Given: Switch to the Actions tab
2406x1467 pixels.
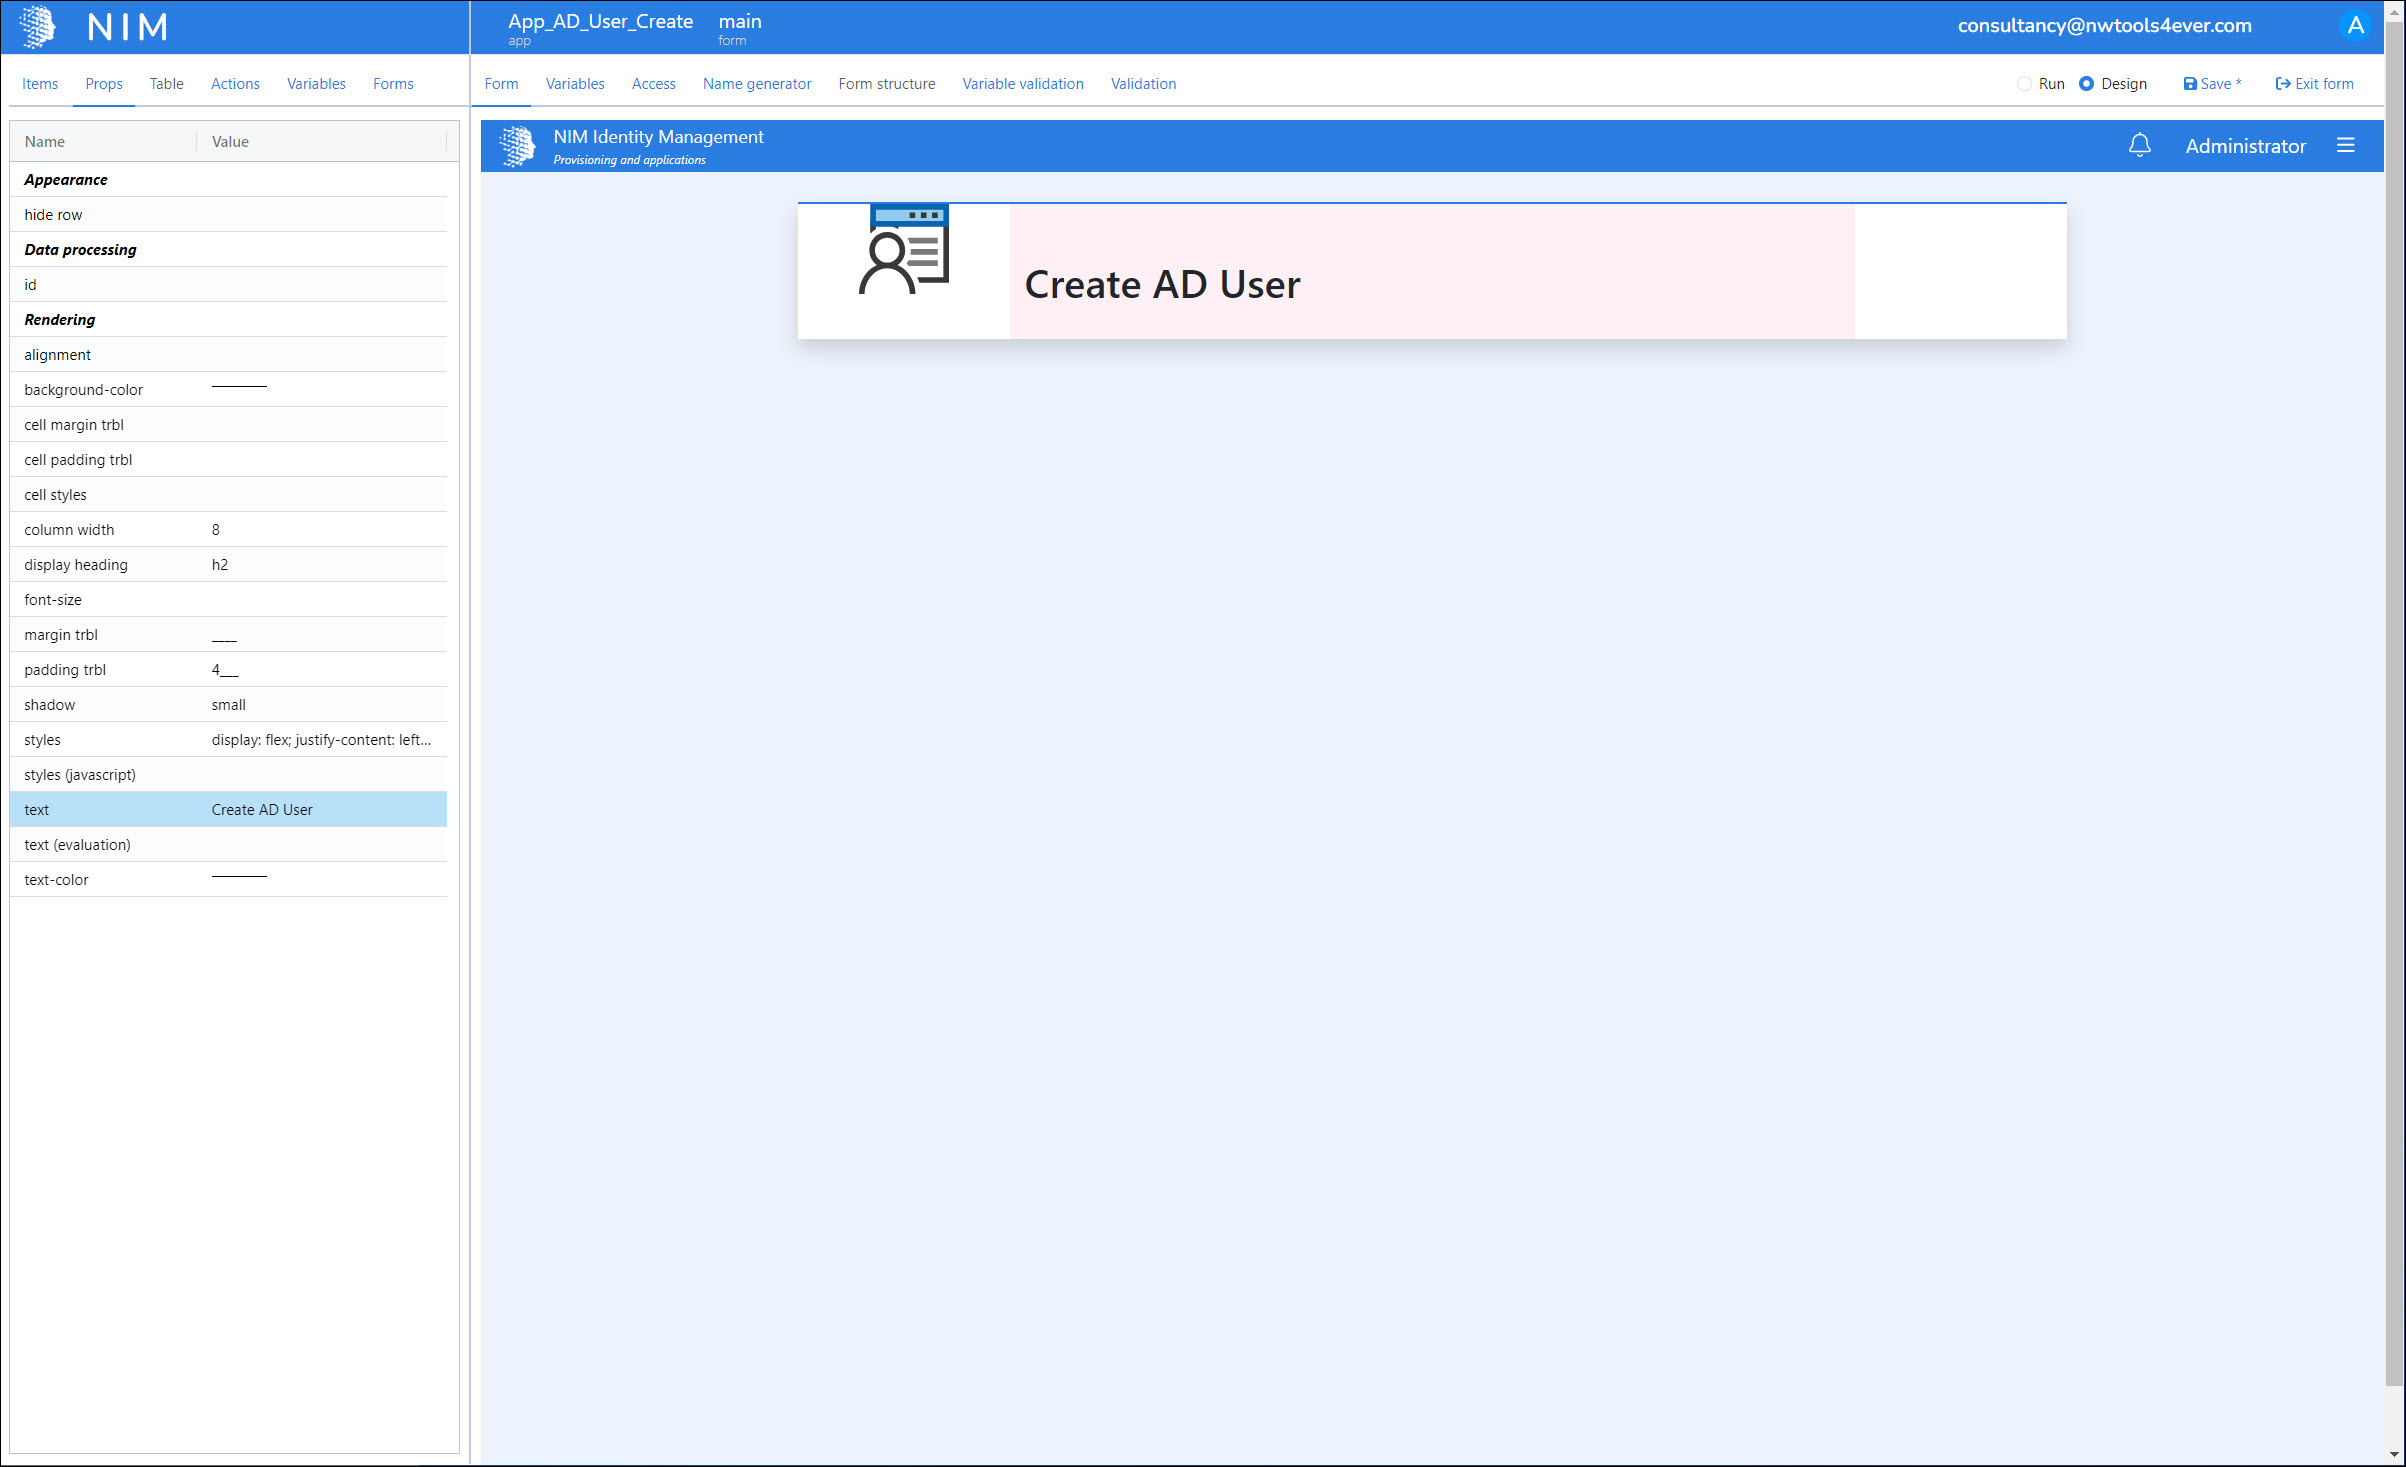Looking at the screenshot, I should point(235,84).
